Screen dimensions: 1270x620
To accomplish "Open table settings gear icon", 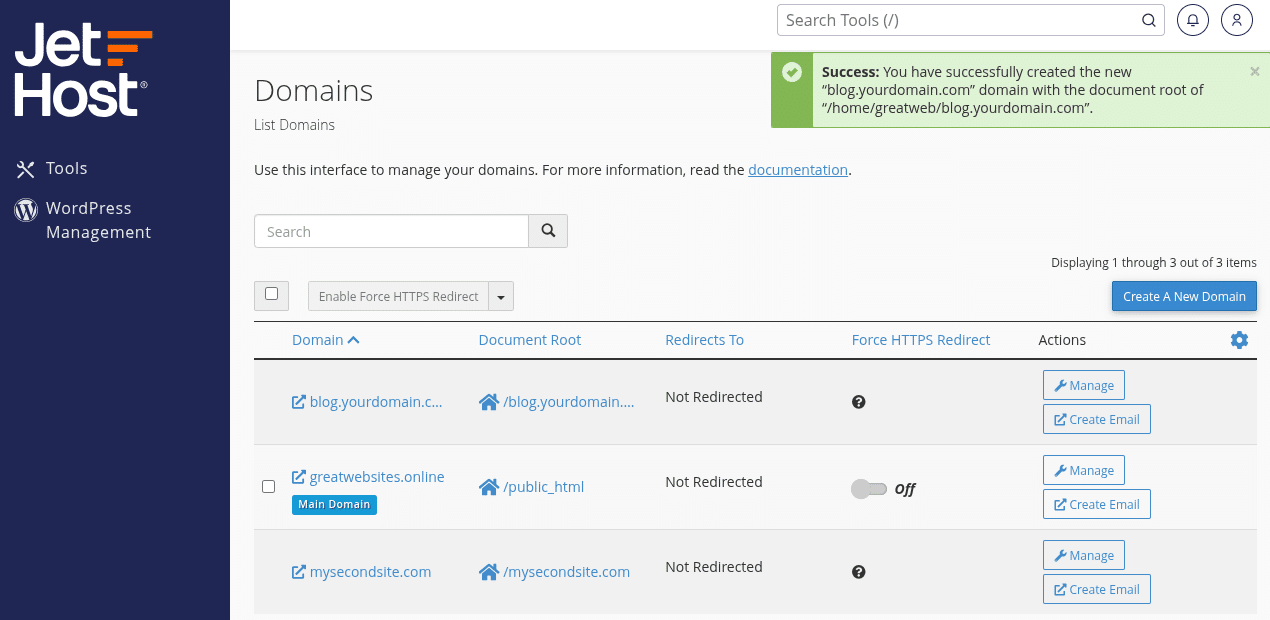I will (x=1239, y=340).
